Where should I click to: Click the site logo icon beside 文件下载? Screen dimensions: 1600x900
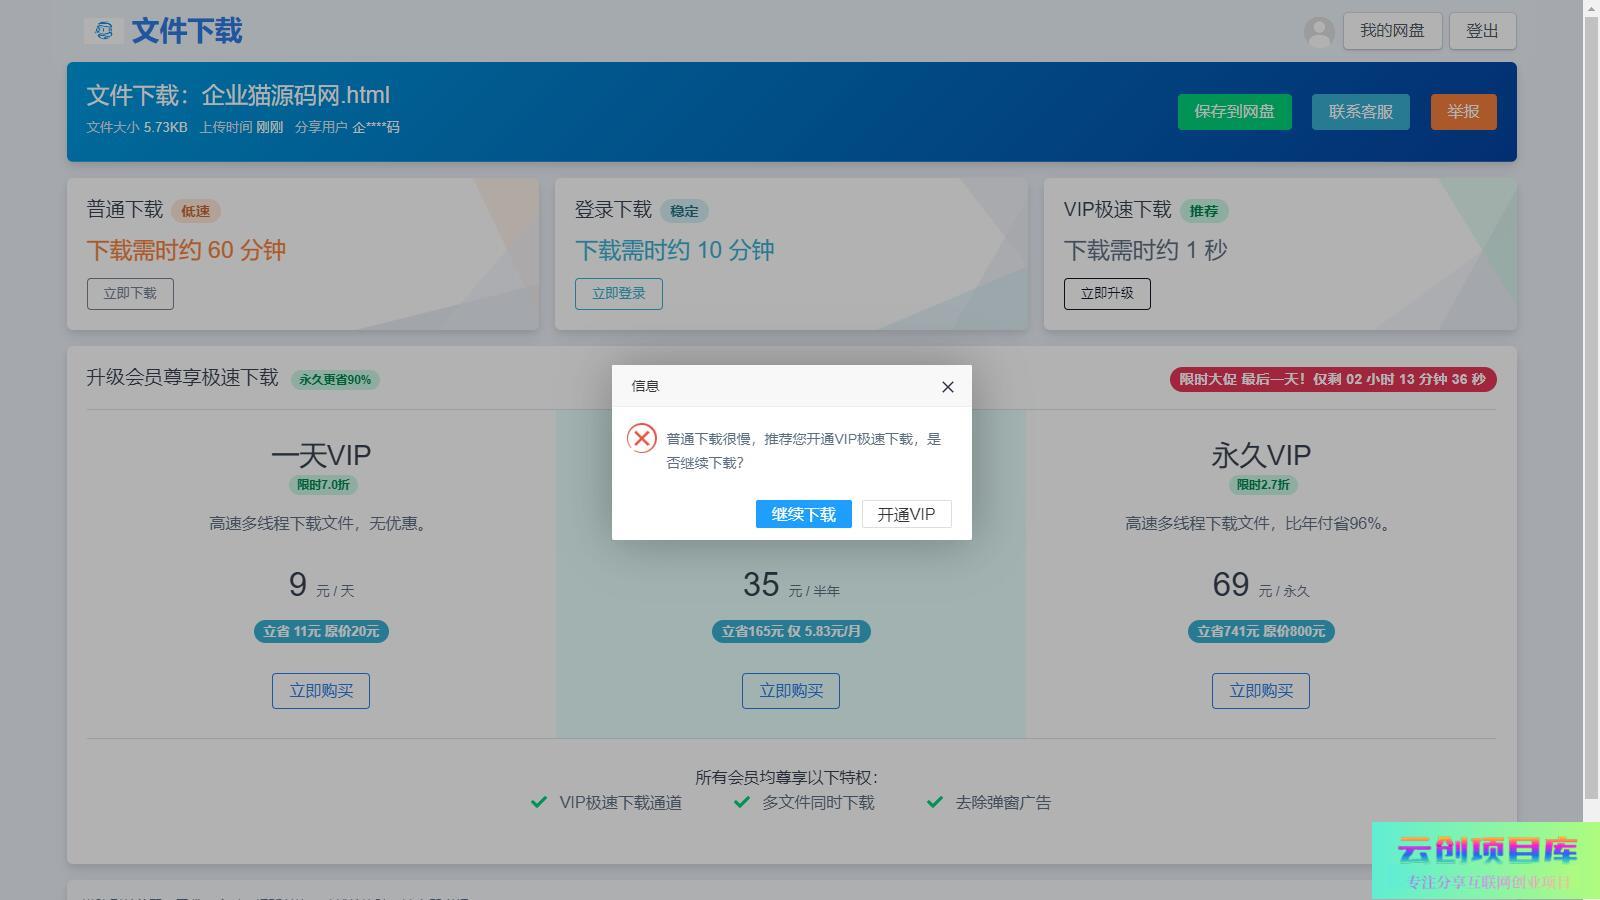coord(104,31)
